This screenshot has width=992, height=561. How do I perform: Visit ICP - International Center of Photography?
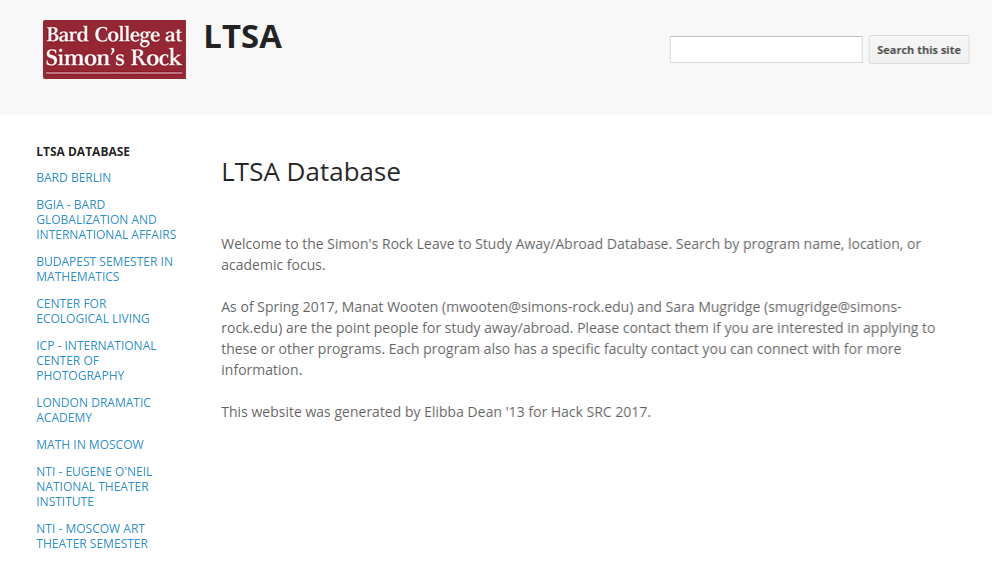pos(96,361)
